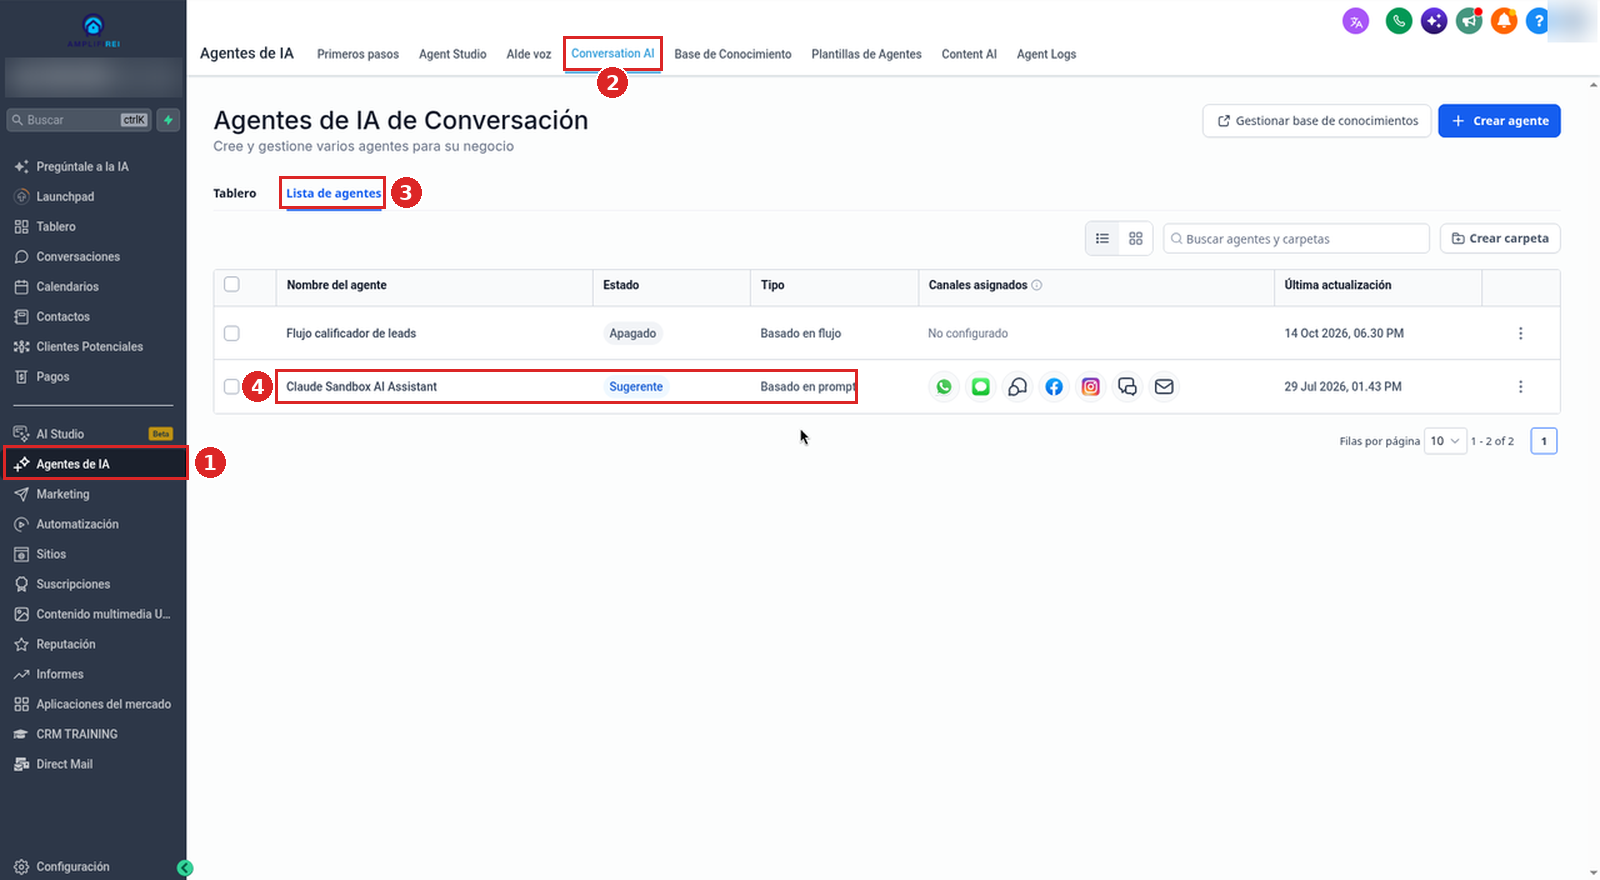The width and height of the screenshot is (1600, 880).
Task: Go to page 1 in pagination
Action: (x=1544, y=441)
